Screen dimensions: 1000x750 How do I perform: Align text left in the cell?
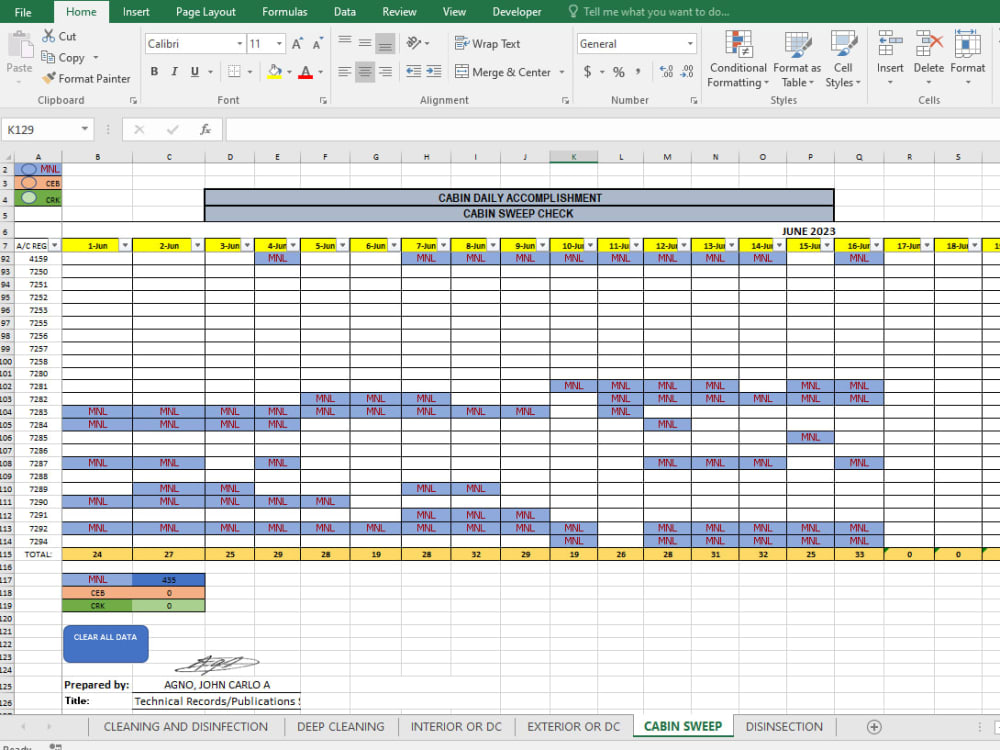point(345,71)
